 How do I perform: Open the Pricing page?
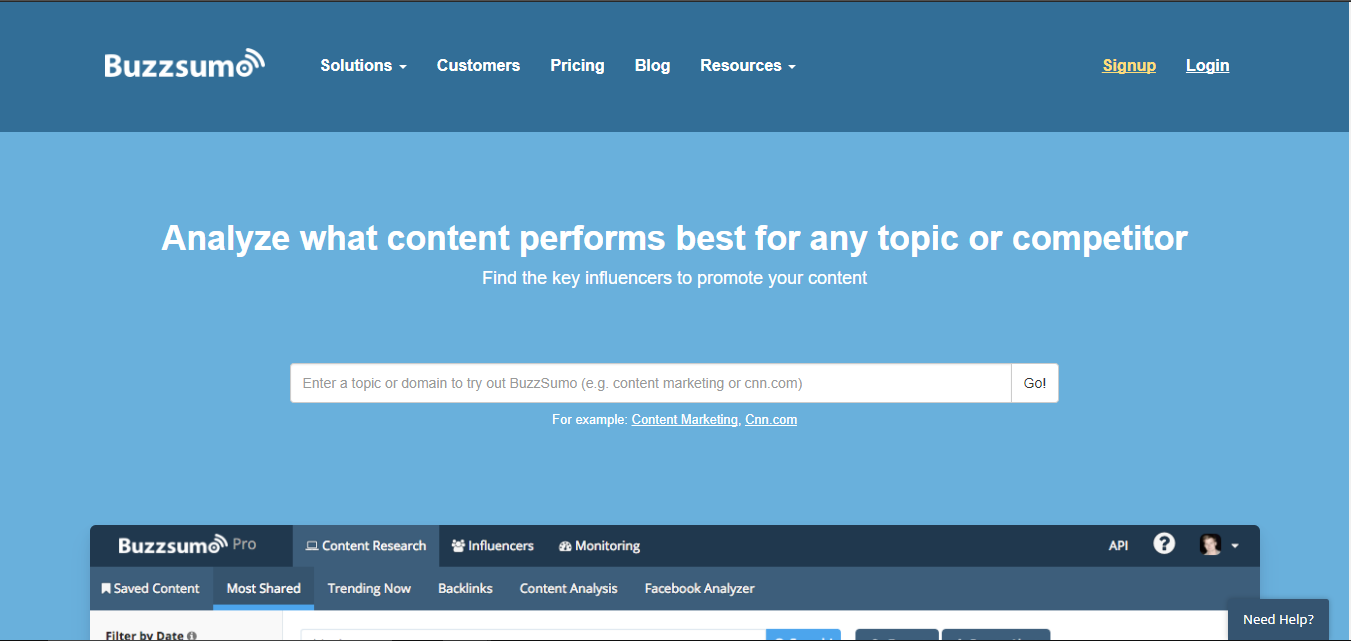pyautogui.click(x=577, y=66)
